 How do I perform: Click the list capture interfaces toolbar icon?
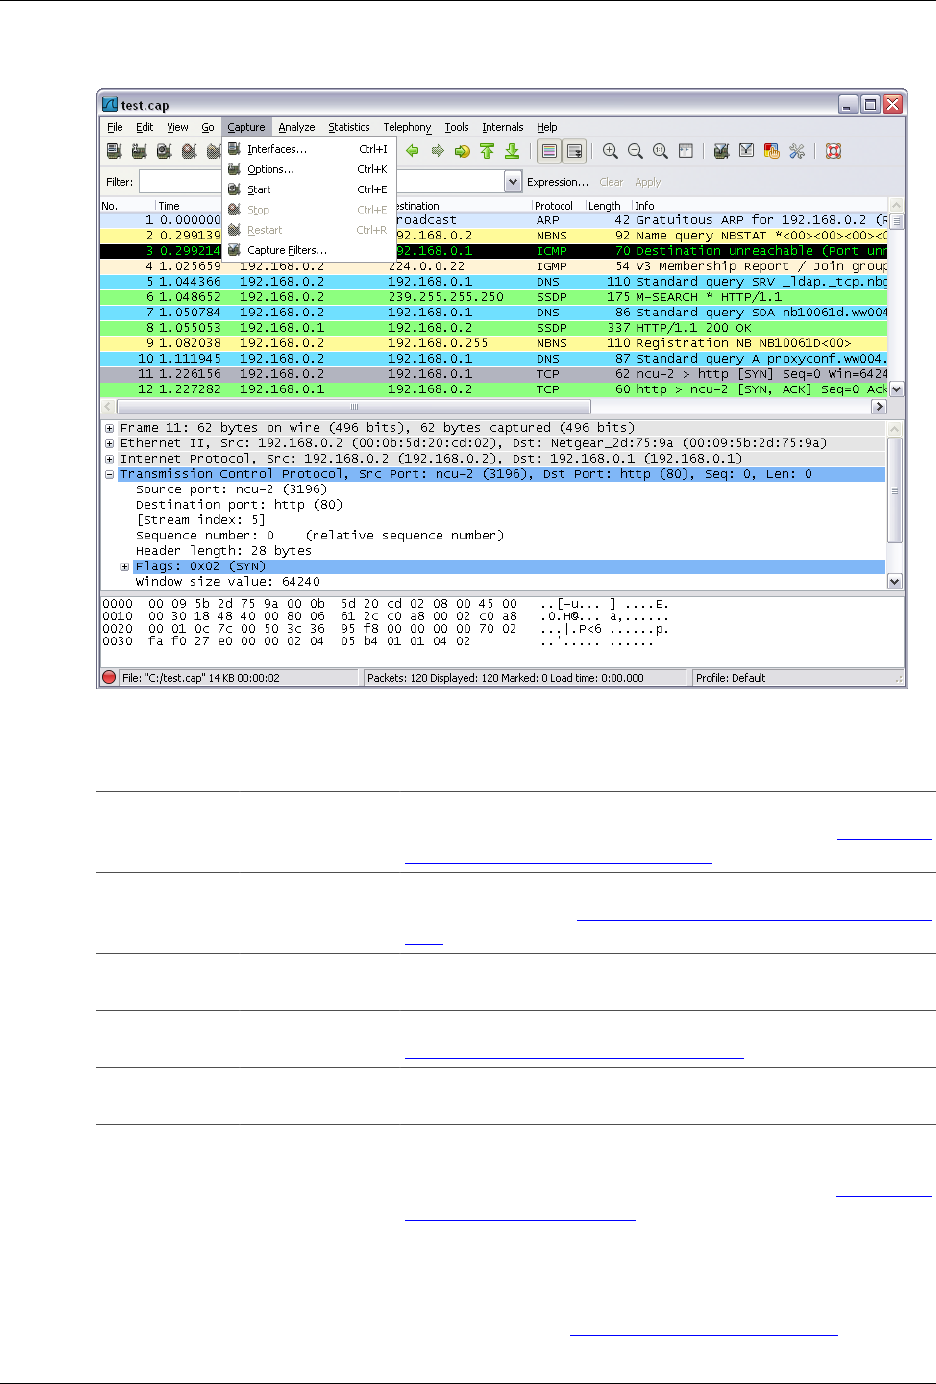point(114,151)
